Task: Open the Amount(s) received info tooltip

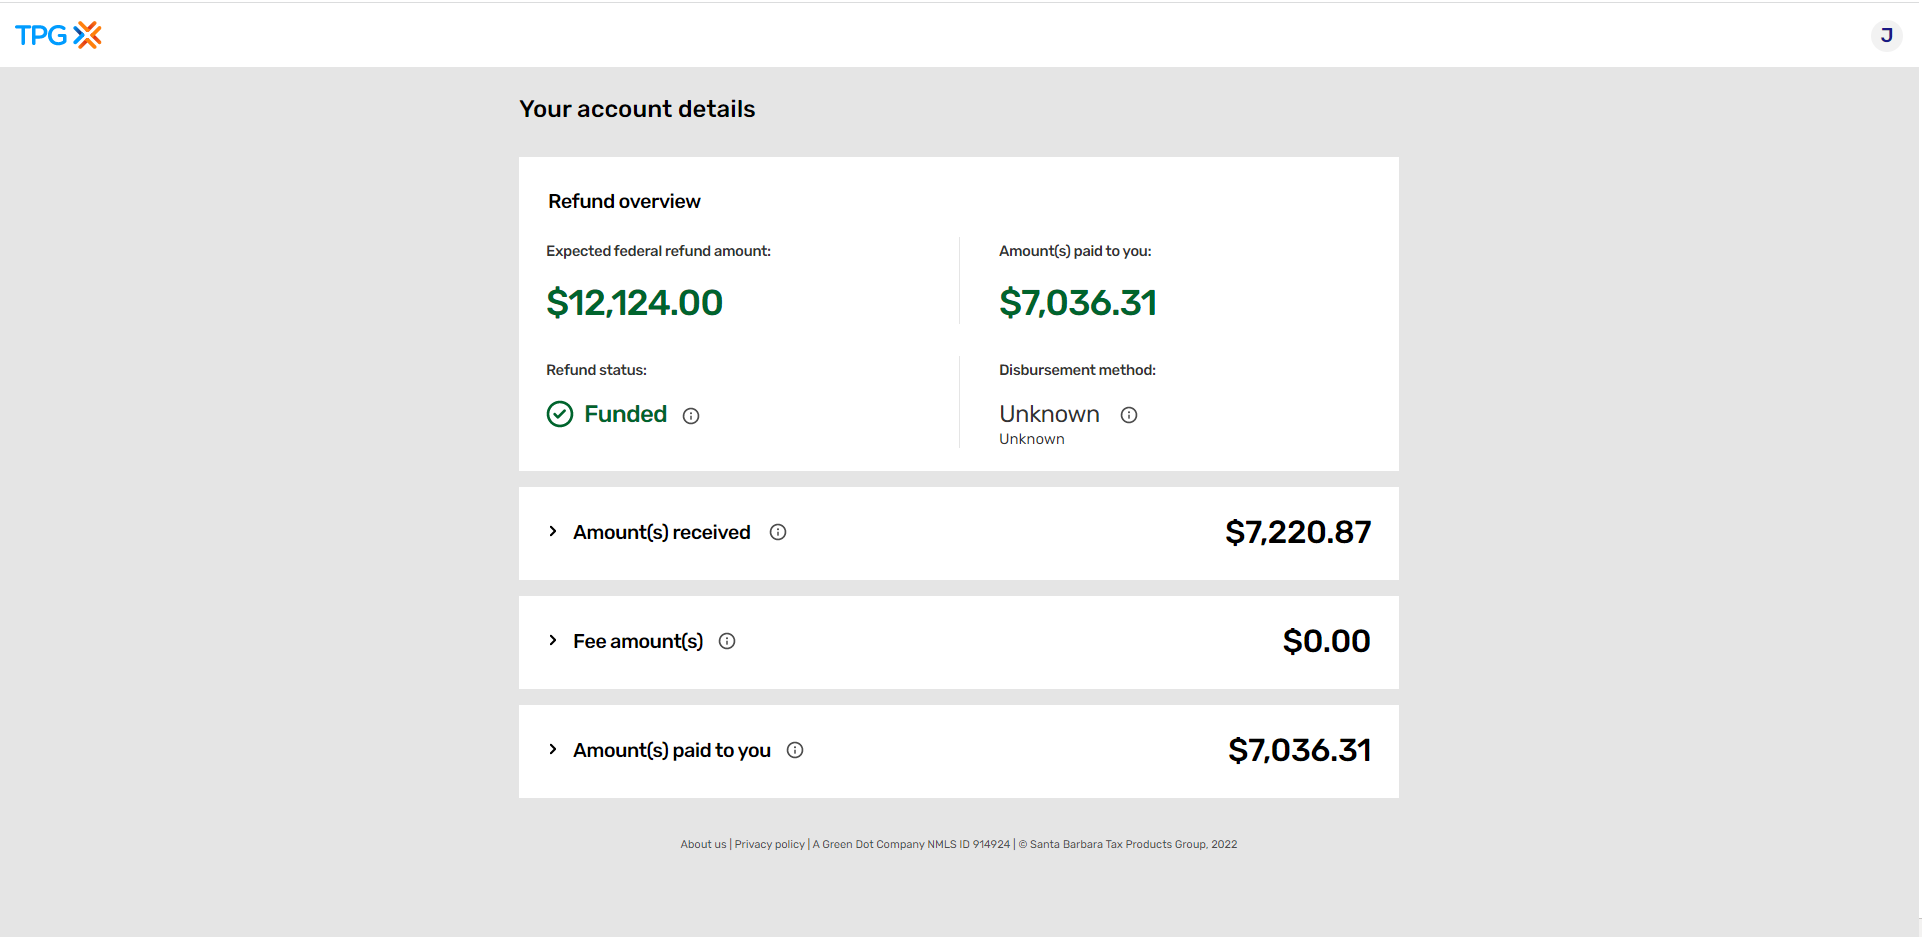Action: coord(778,532)
